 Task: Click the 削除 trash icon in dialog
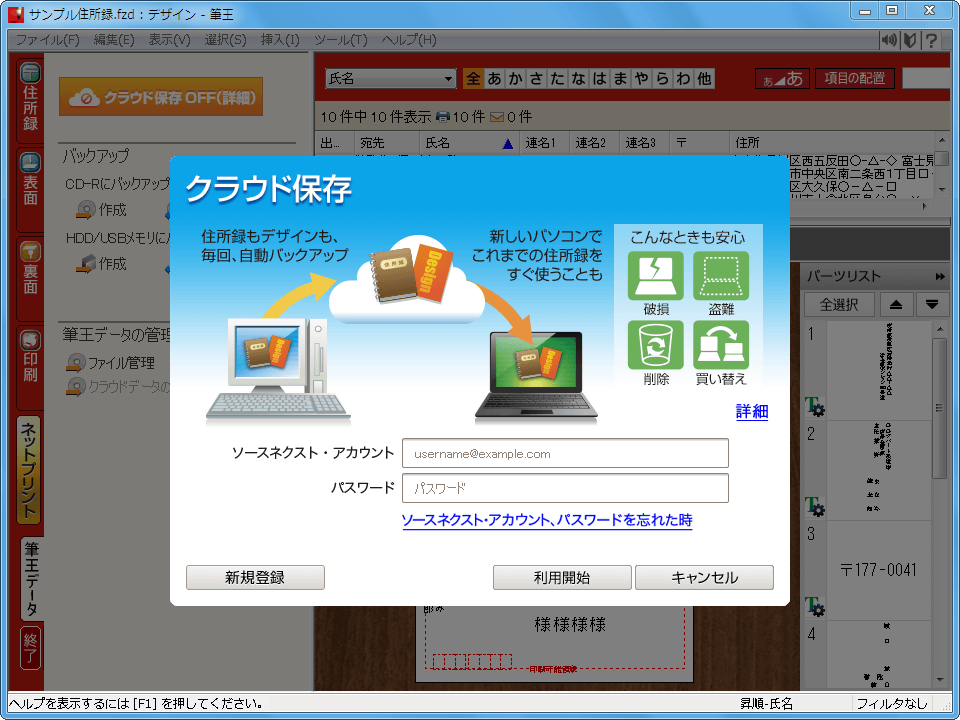[656, 345]
